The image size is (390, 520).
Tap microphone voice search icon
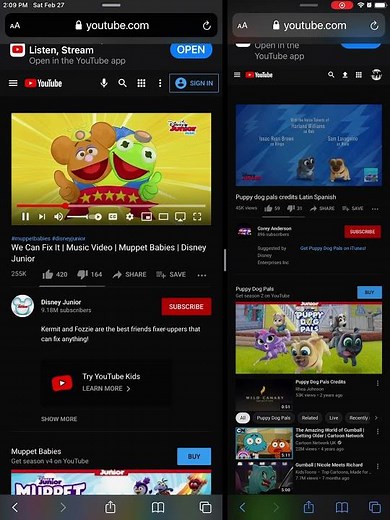(104, 83)
